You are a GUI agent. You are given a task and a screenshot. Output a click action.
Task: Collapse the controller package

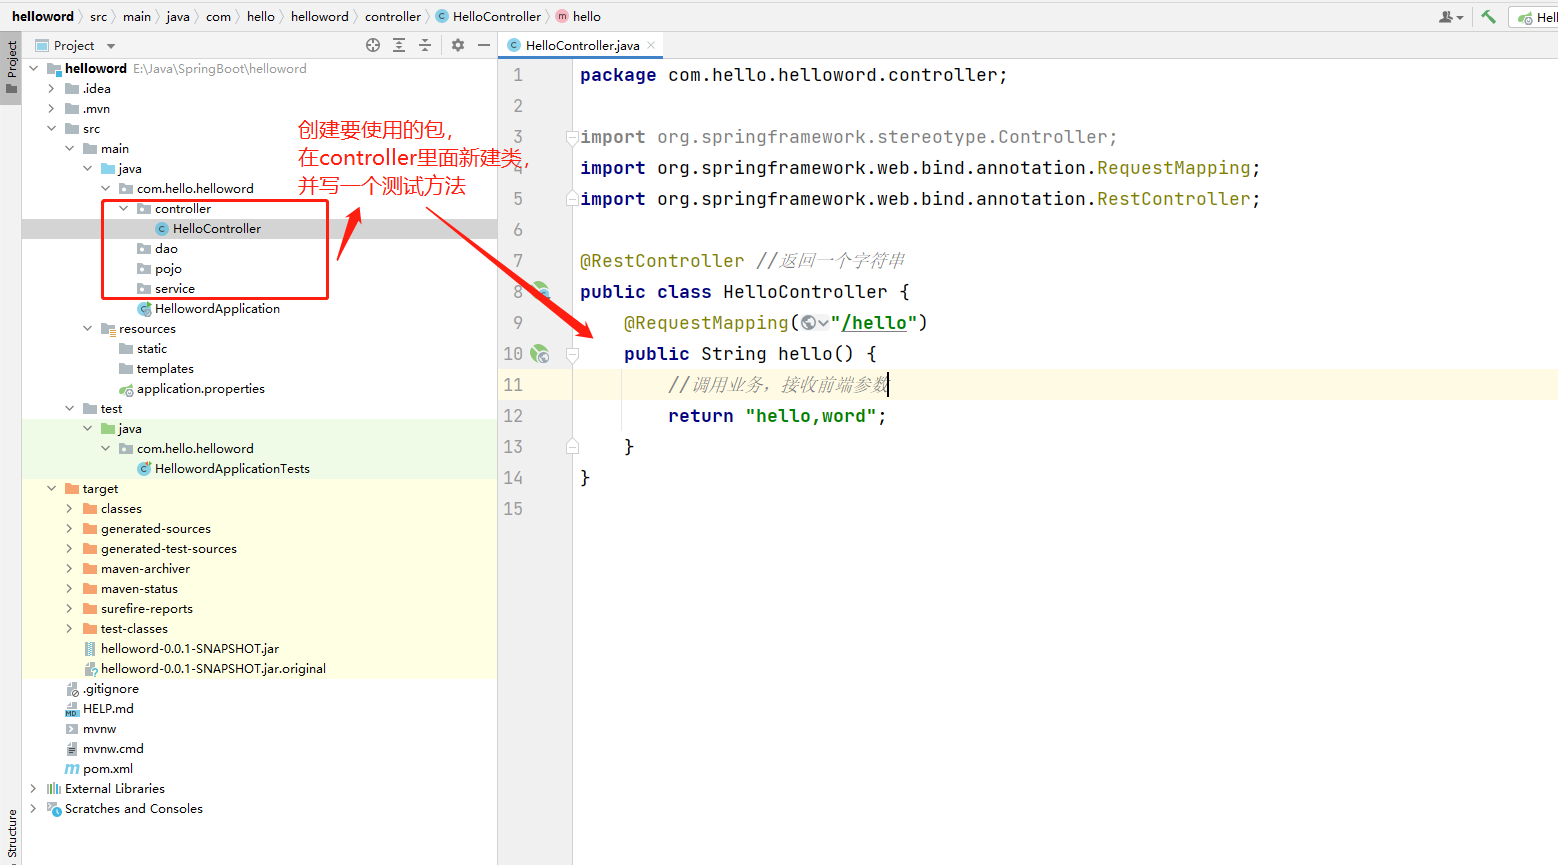click(124, 209)
